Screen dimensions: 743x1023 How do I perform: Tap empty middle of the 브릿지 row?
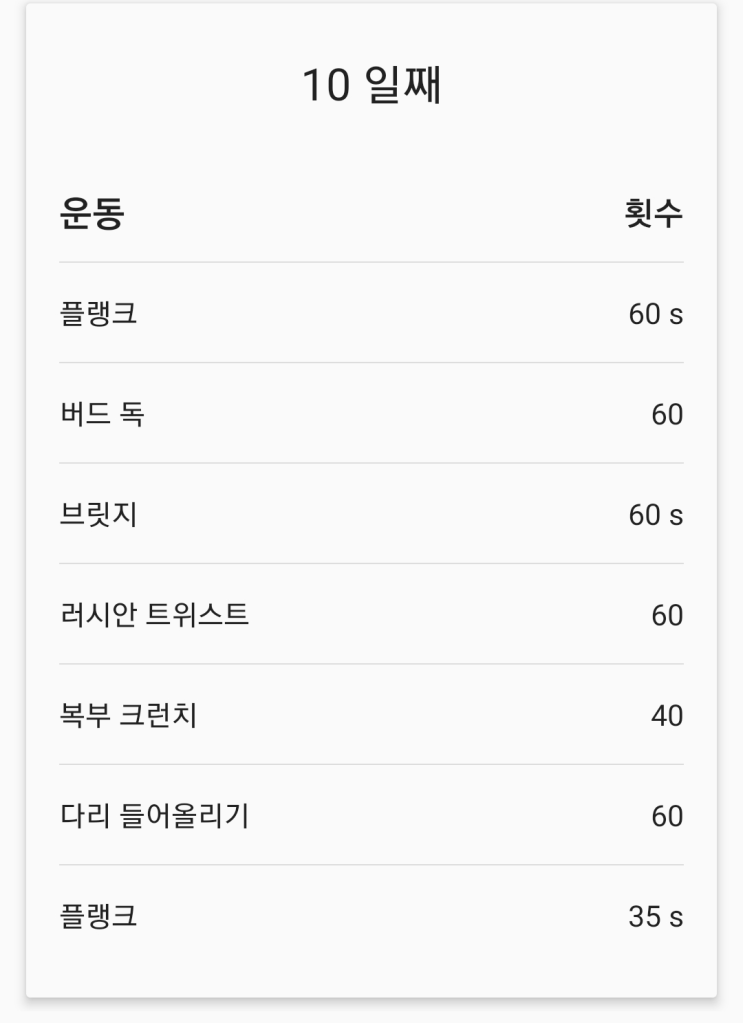[x=380, y=514]
